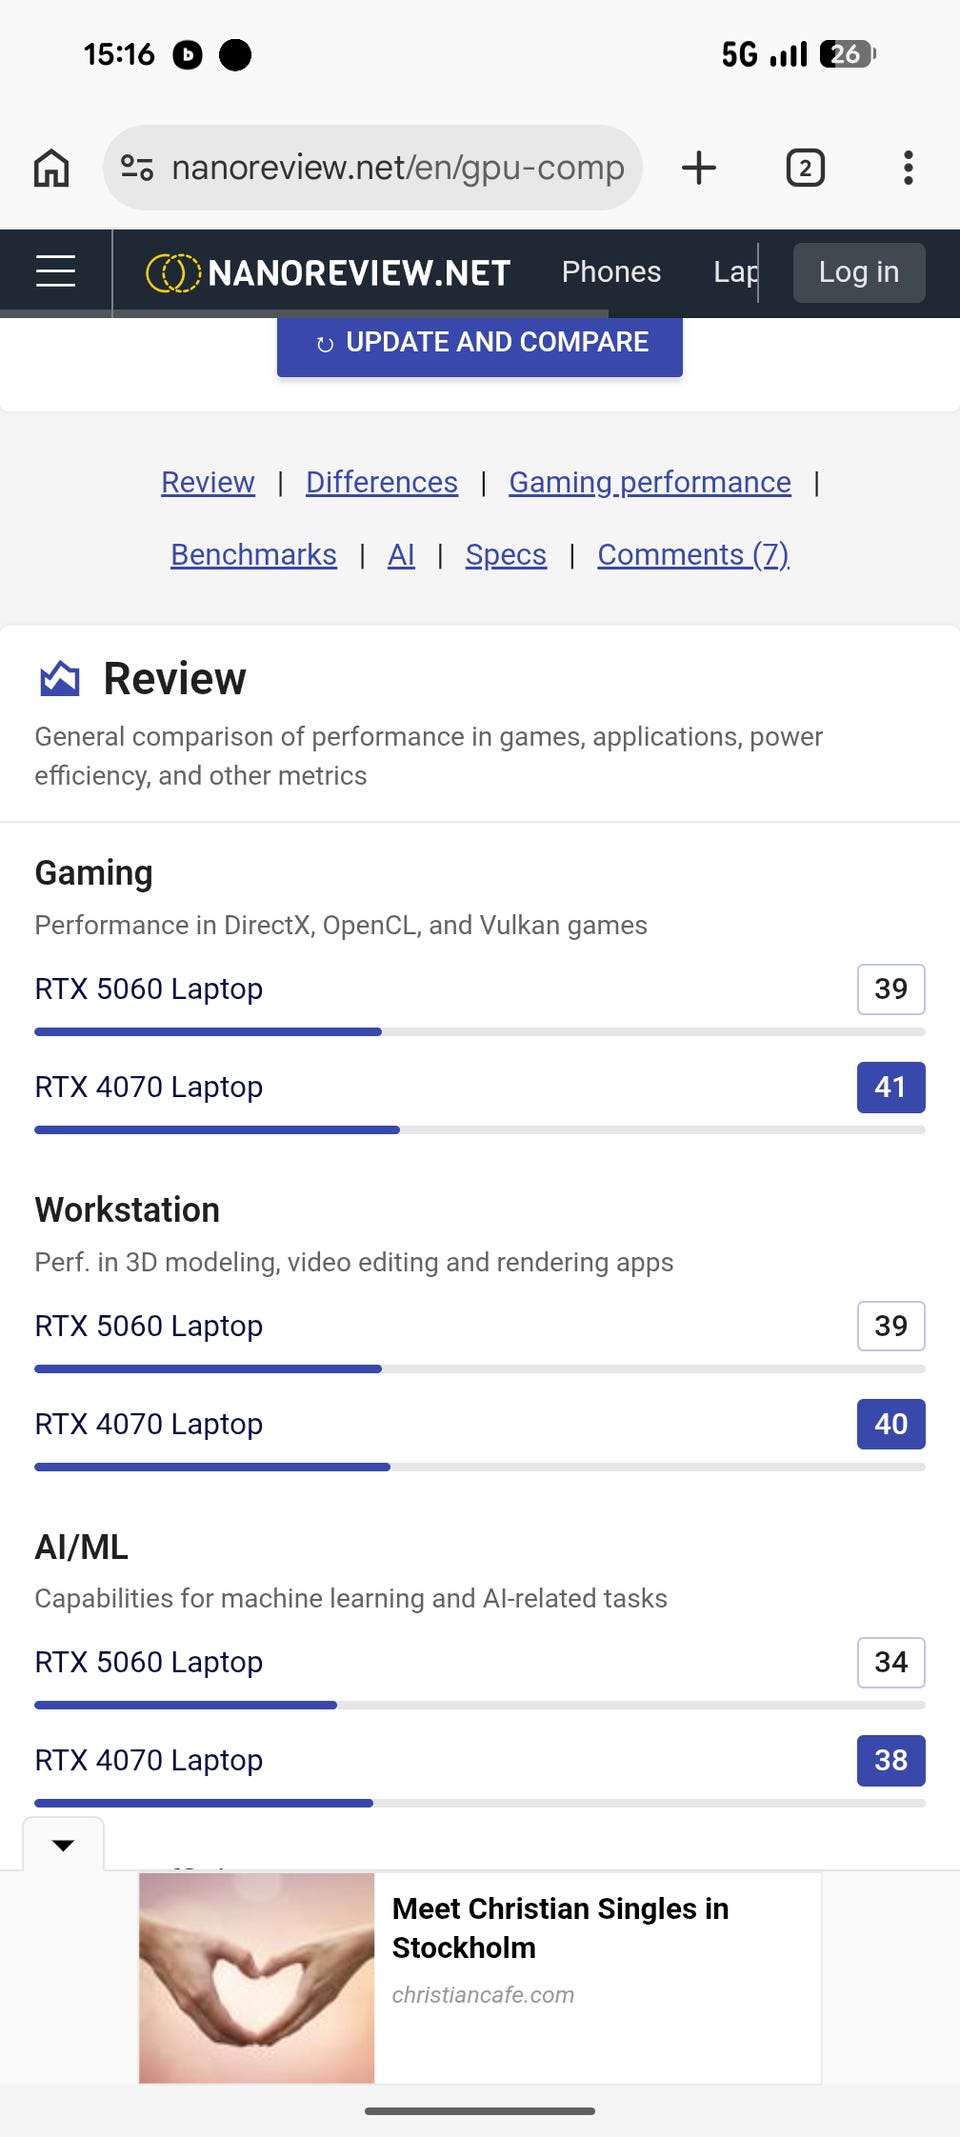Open the Phones menu item
The height and width of the screenshot is (2137, 960).
[611, 272]
